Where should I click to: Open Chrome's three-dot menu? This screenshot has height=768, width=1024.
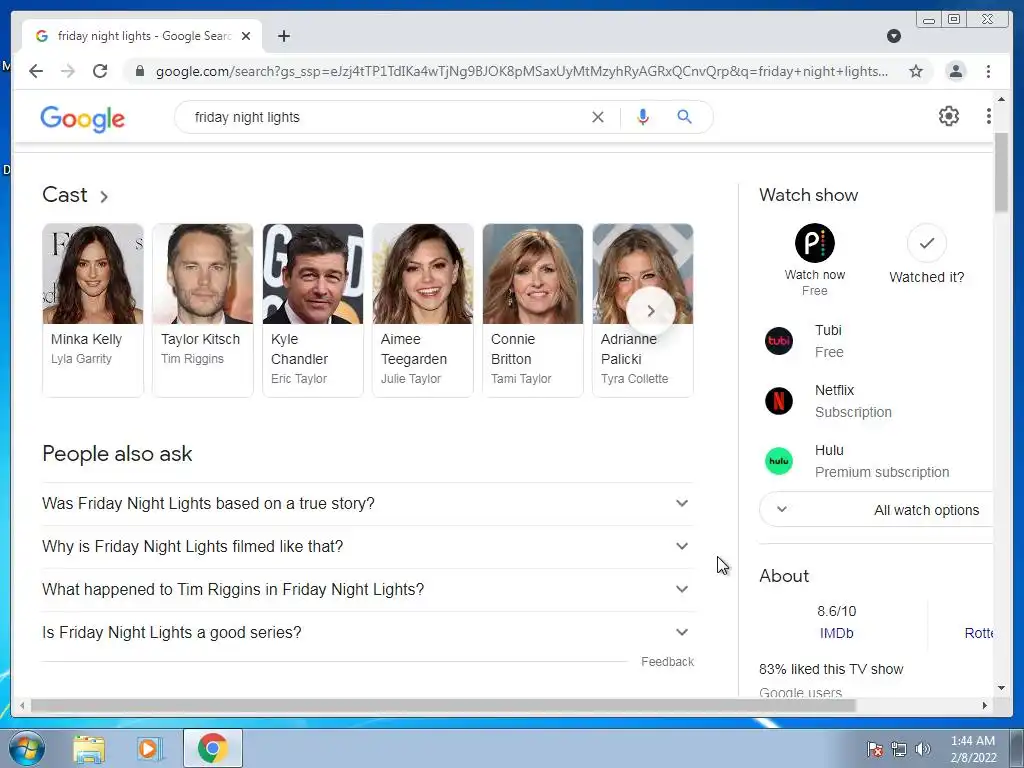pyautogui.click(x=988, y=71)
